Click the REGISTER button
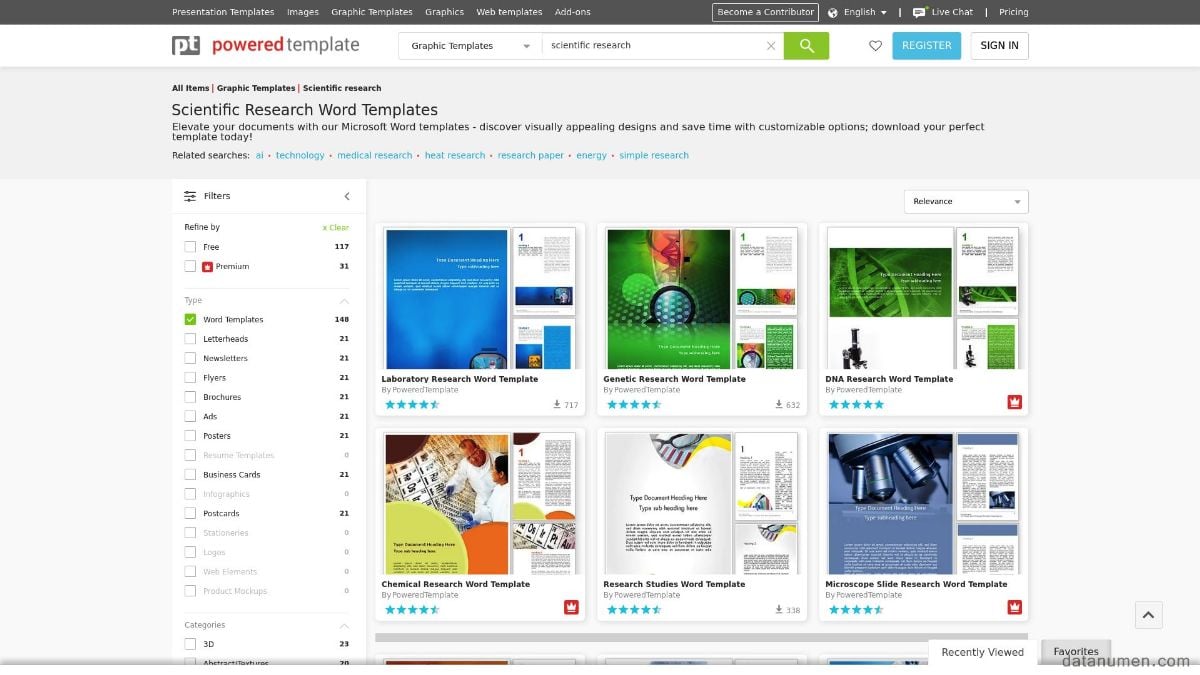 point(926,46)
